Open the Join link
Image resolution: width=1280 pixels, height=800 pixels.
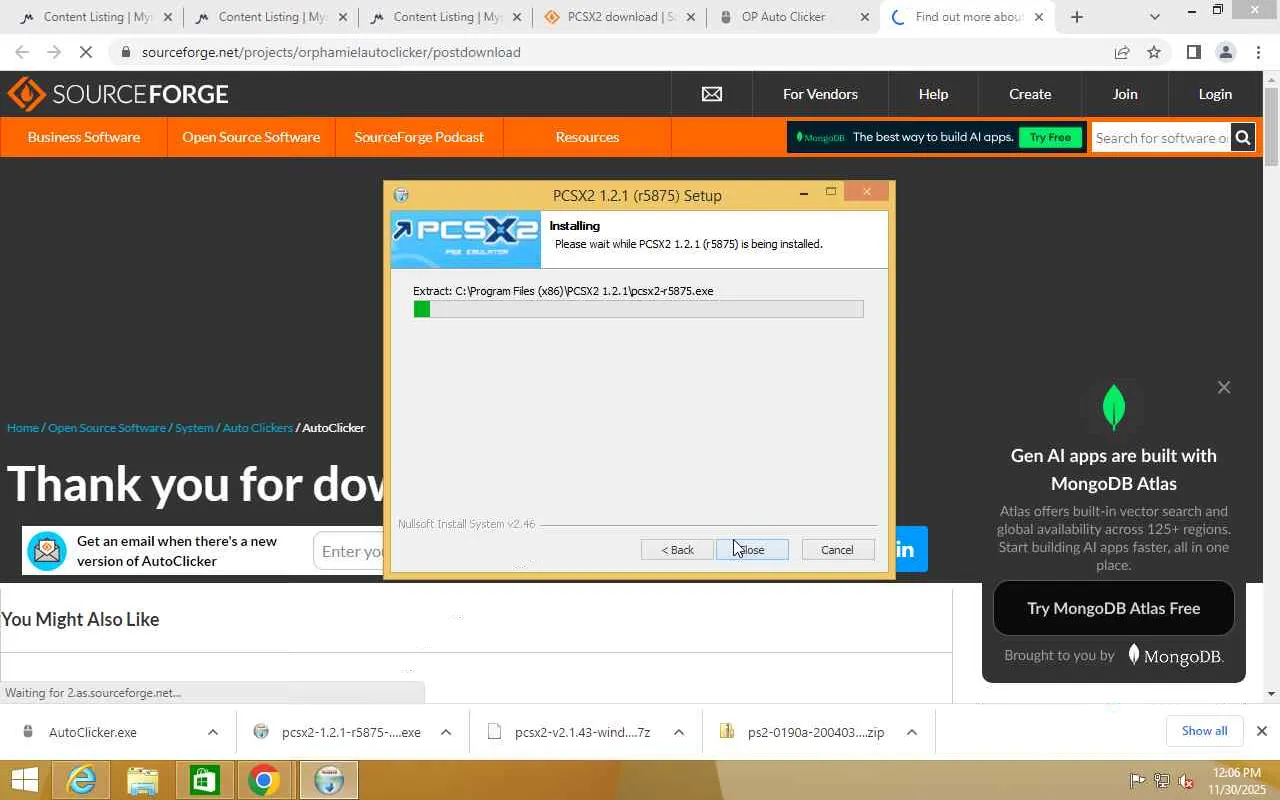click(1125, 94)
